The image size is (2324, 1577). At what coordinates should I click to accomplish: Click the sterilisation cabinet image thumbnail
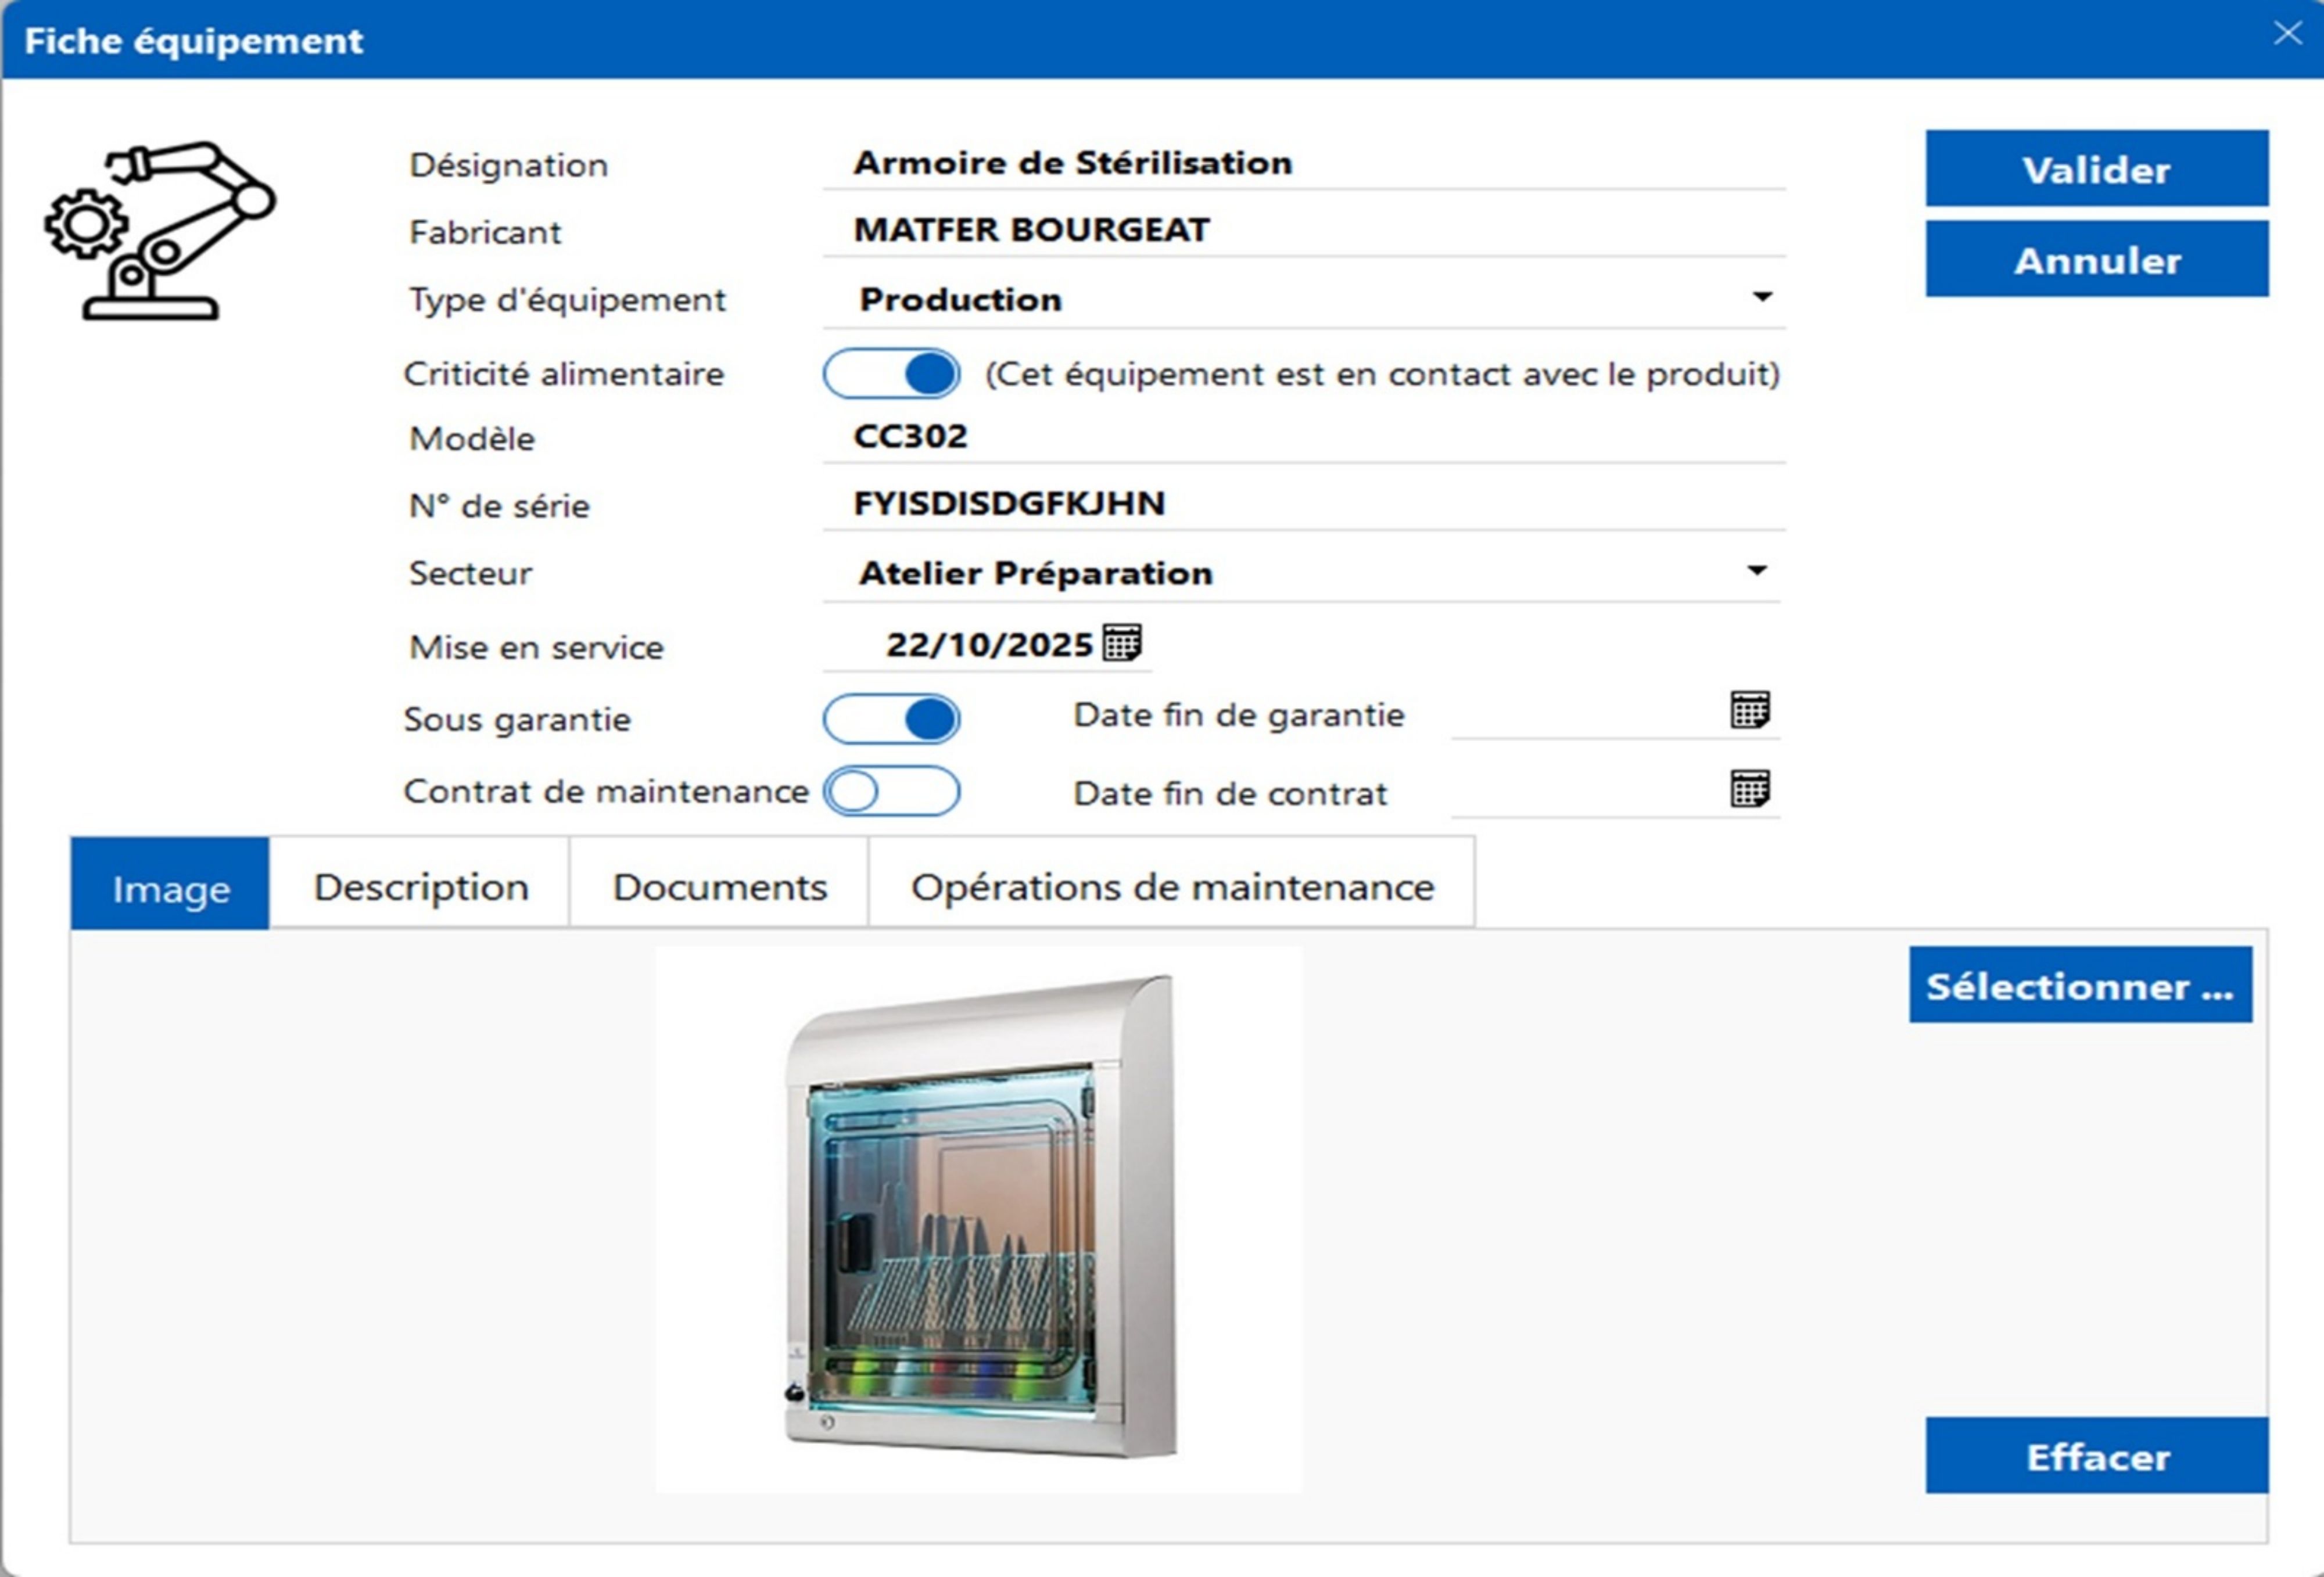point(979,1219)
